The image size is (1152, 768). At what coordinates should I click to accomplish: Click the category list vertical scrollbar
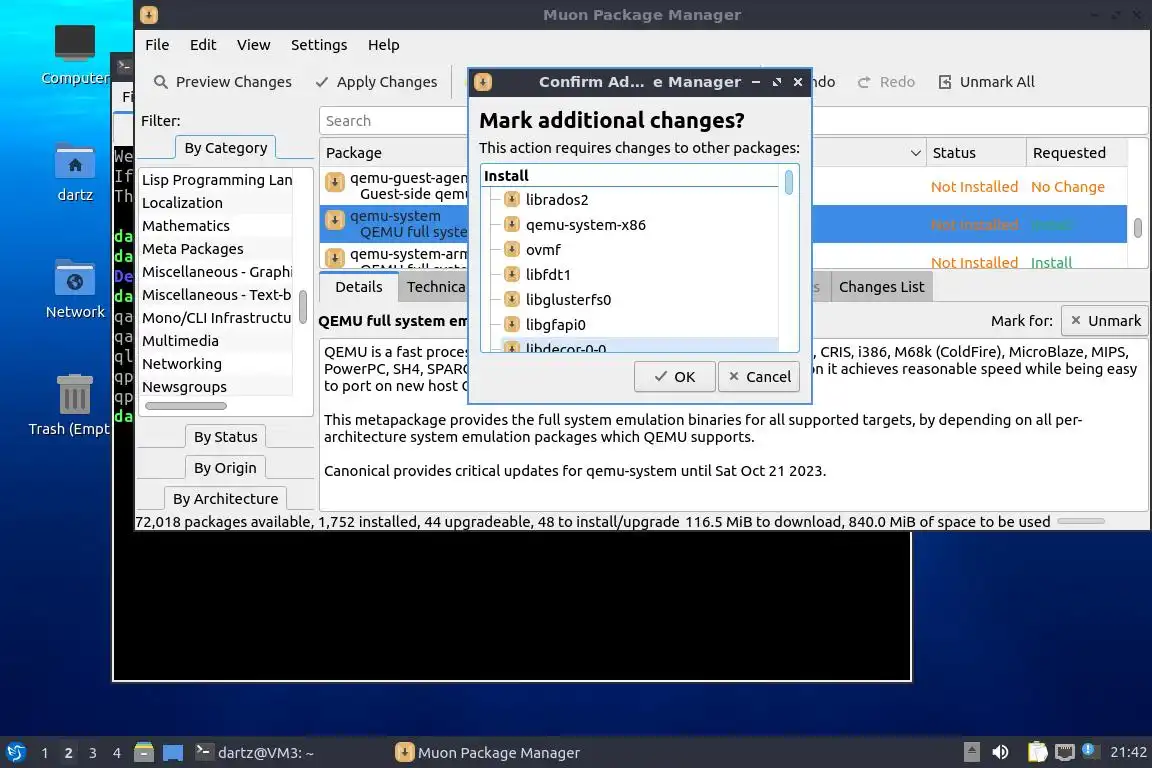pos(303,306)
